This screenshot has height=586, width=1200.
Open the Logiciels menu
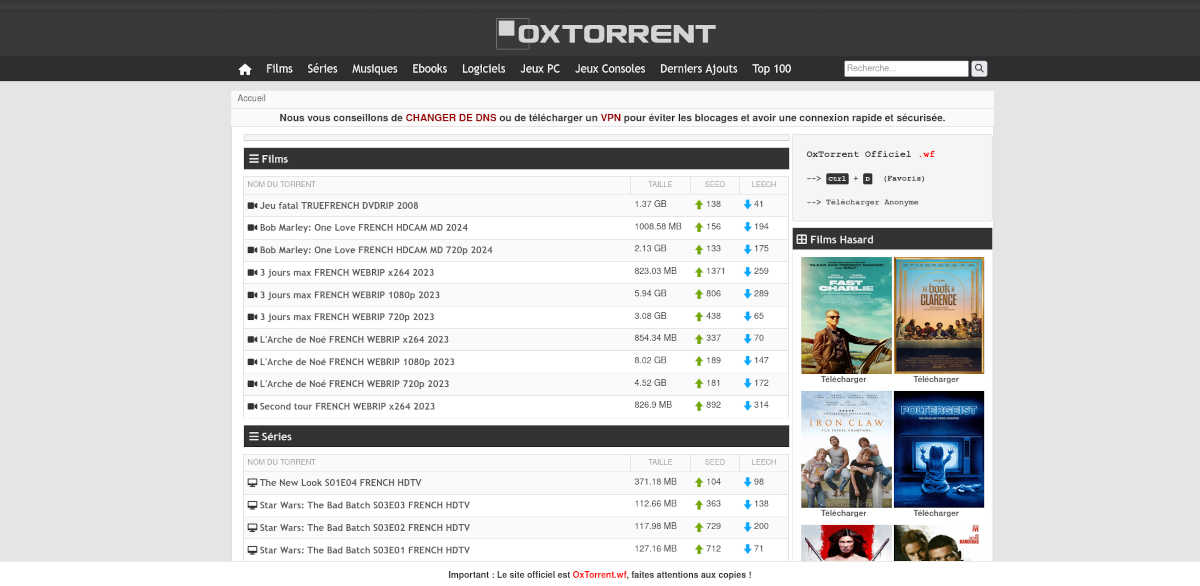pos(484,69)
